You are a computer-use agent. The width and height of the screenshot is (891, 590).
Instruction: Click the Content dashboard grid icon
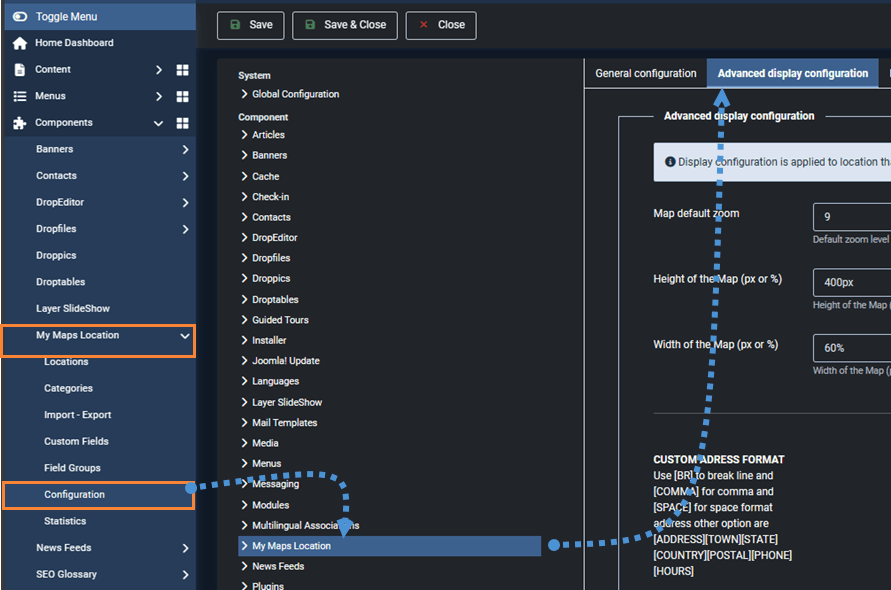tap(182, 70)
